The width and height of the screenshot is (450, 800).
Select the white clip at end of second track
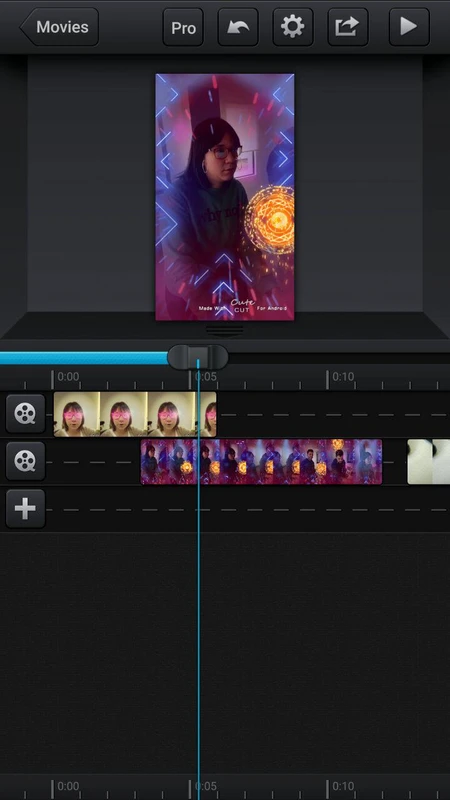(x=429, y=462)
